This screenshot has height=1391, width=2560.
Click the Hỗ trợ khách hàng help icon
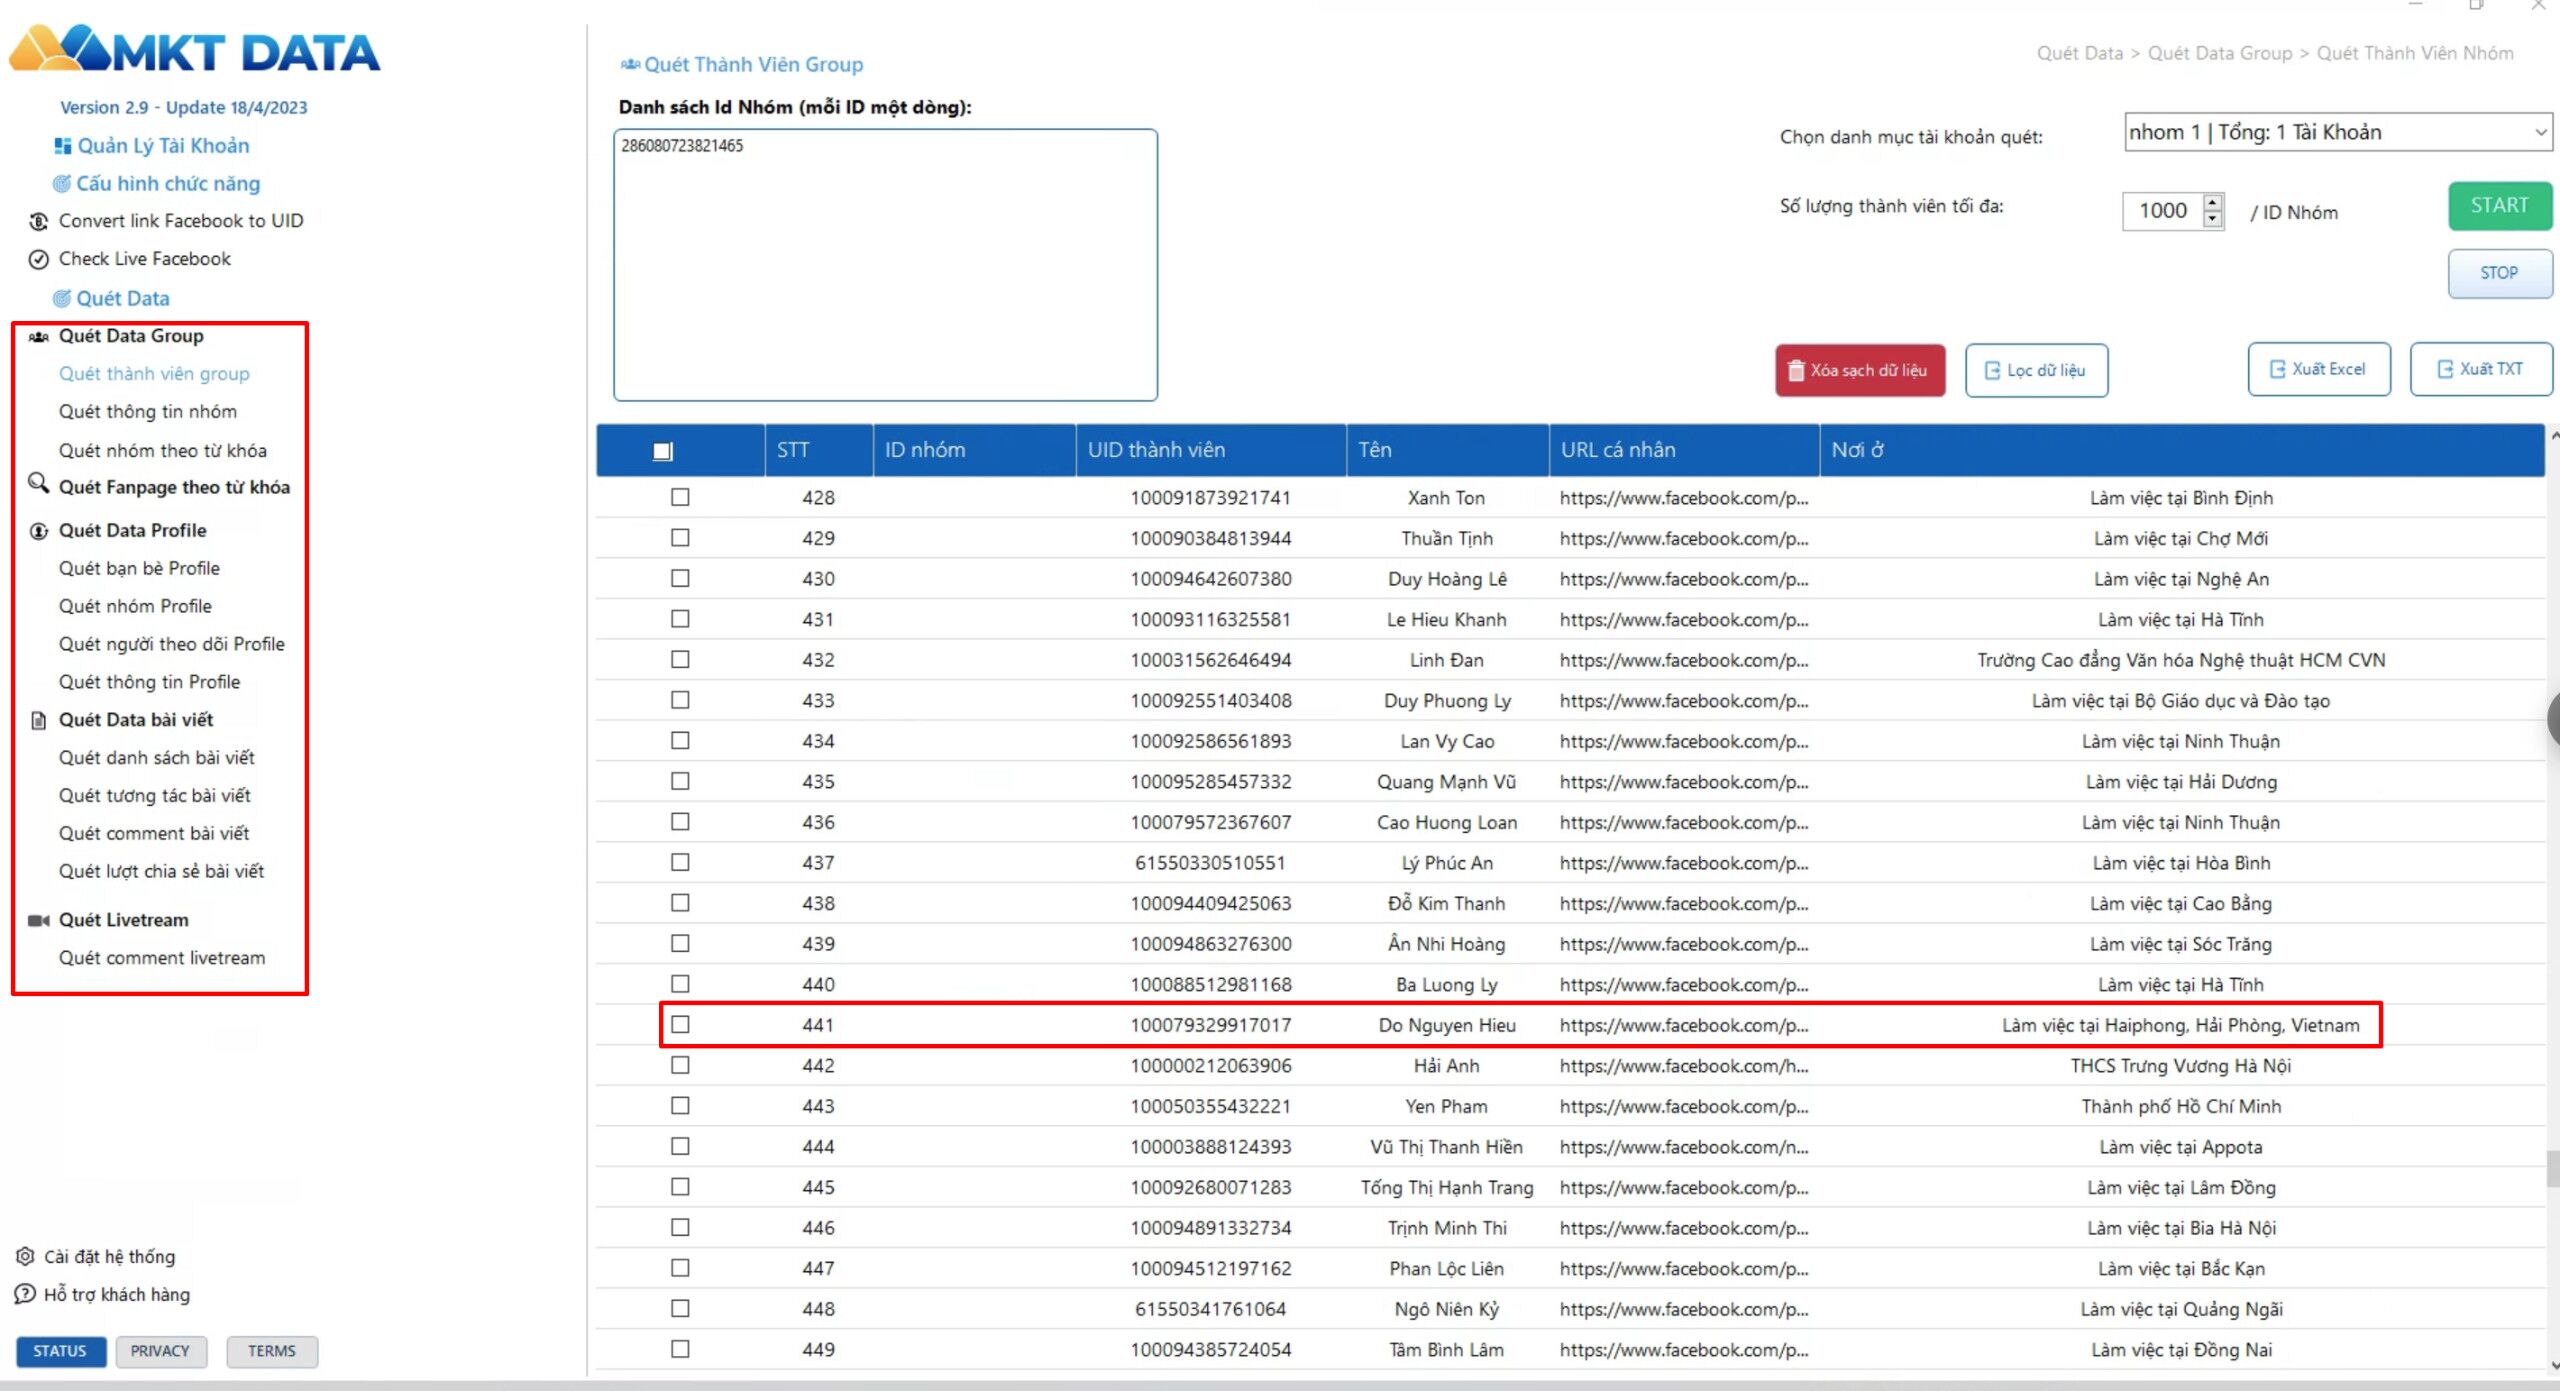click(x=26, y=1294)
